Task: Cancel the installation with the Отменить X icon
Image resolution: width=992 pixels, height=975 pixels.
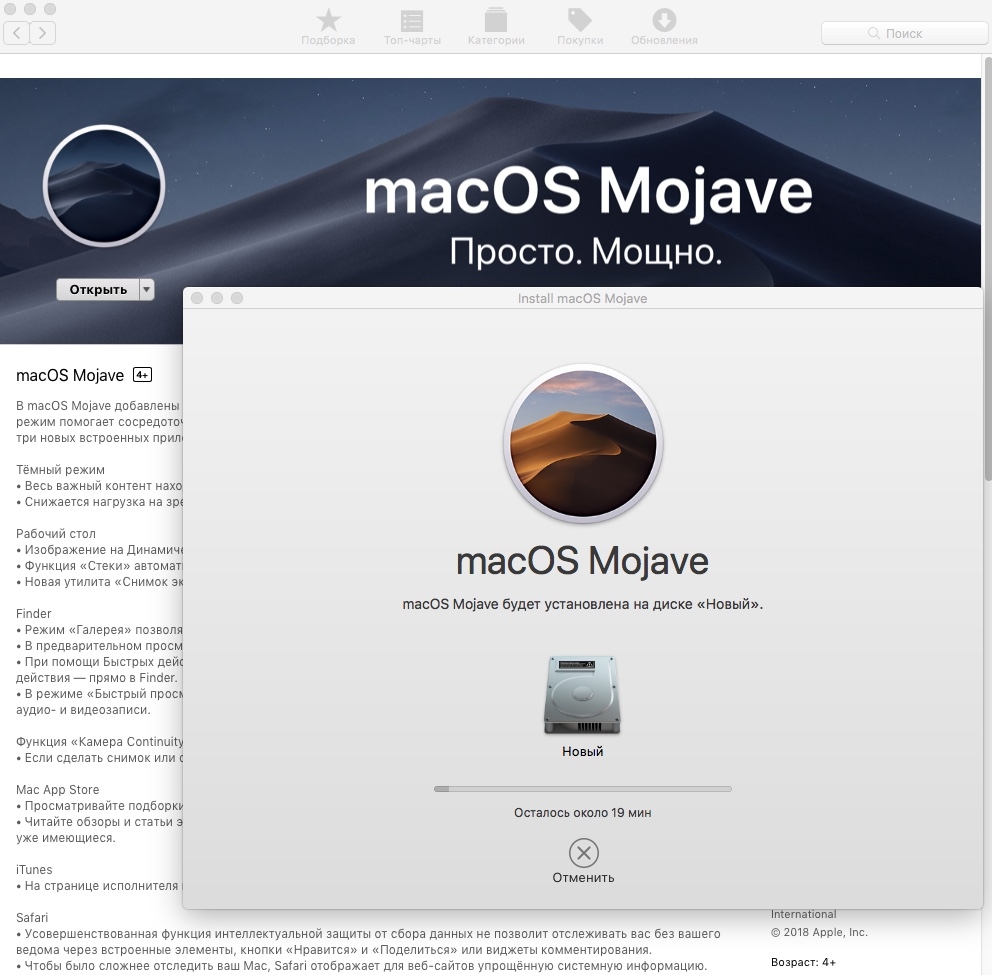Action: coord(583,853)
